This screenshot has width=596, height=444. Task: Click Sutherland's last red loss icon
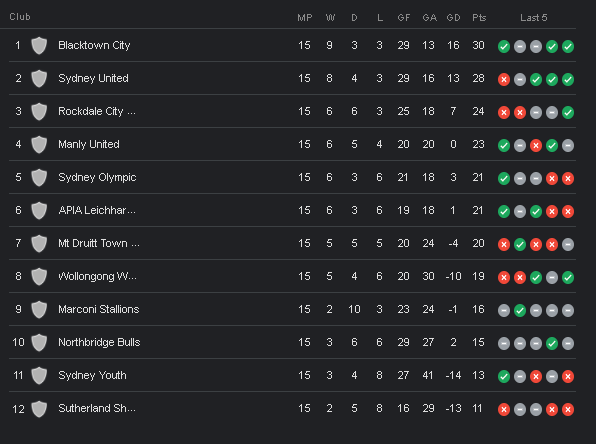point(568,409)
